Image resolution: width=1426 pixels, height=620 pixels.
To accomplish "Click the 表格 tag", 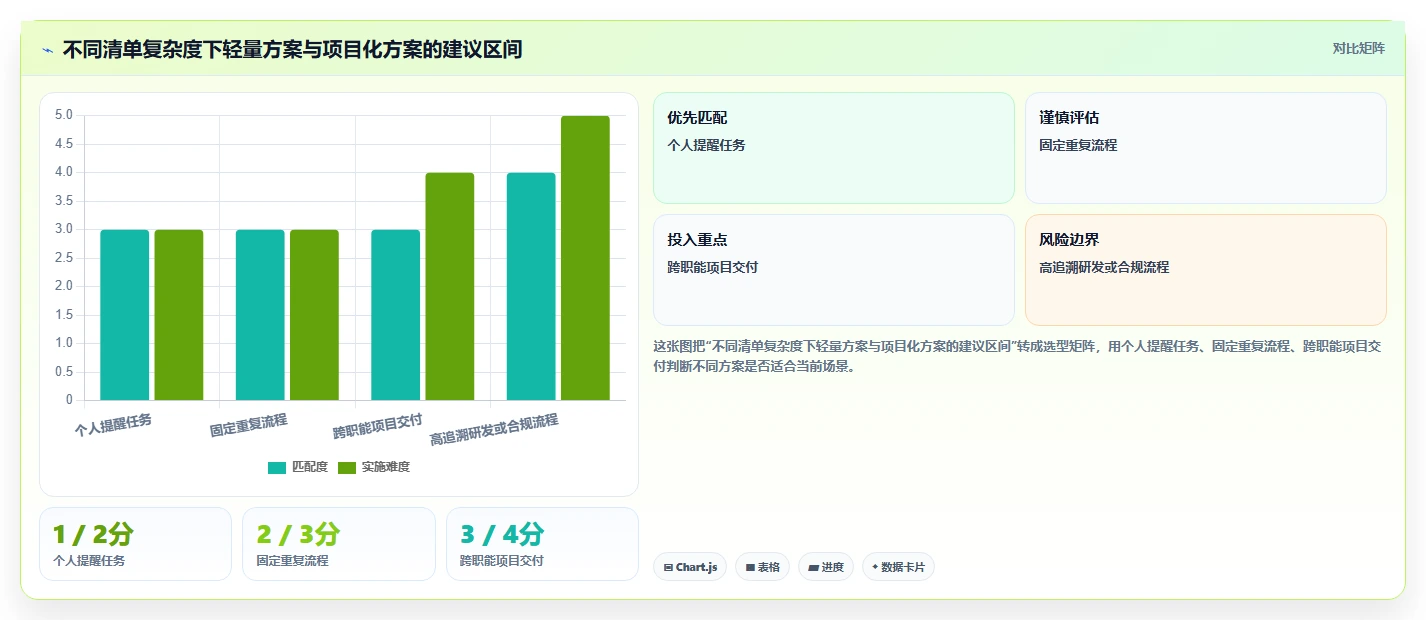I will [x=762, y=567].
